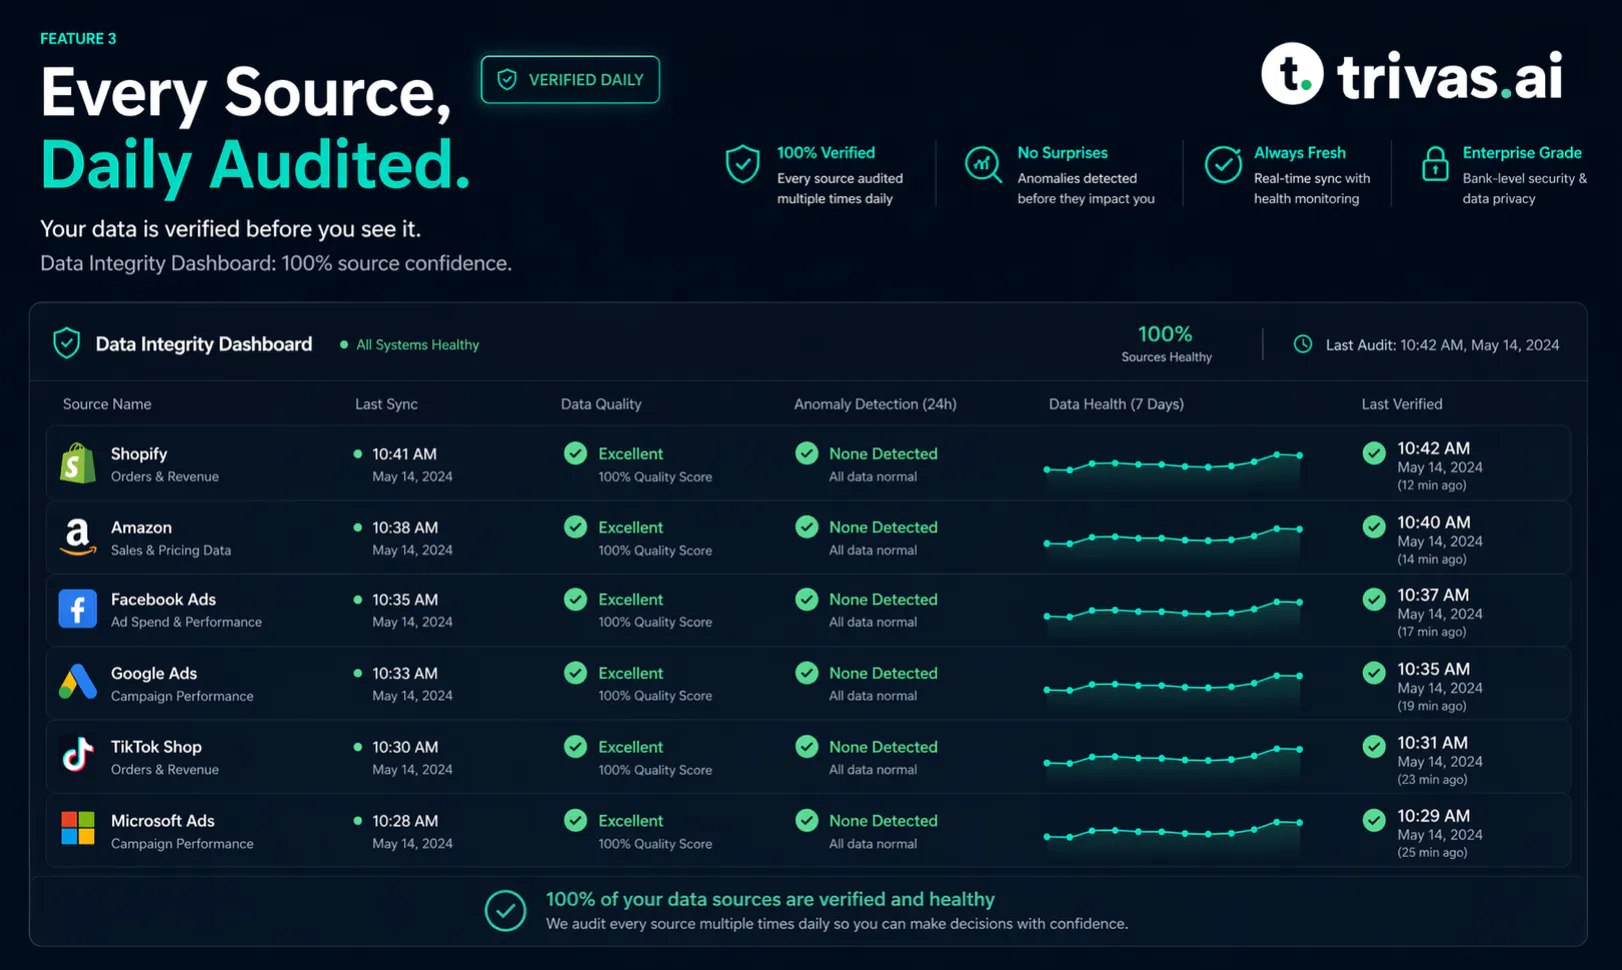This screenshot has width=1622, height=970.
Task: Click the Last Sync column header
Action: [386, 404]
